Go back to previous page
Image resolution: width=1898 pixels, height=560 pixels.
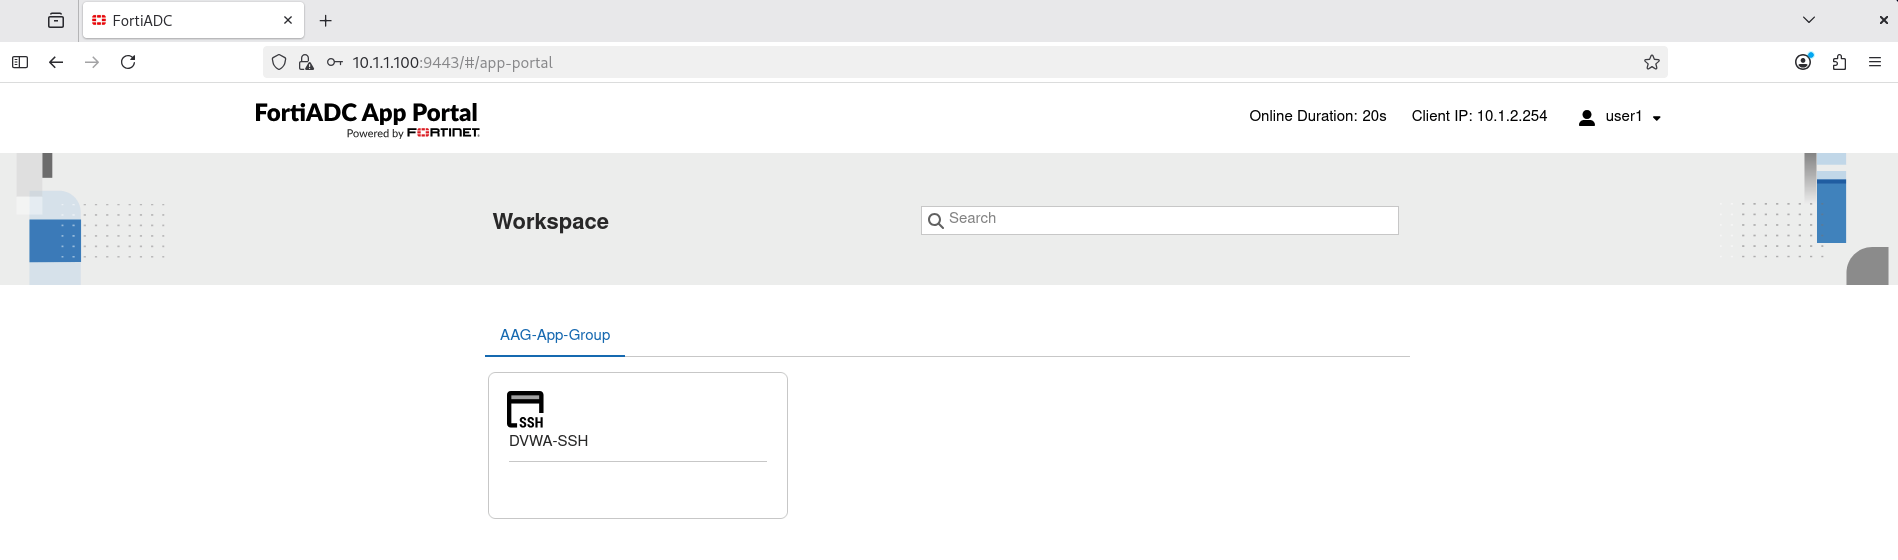pos(56,62)
